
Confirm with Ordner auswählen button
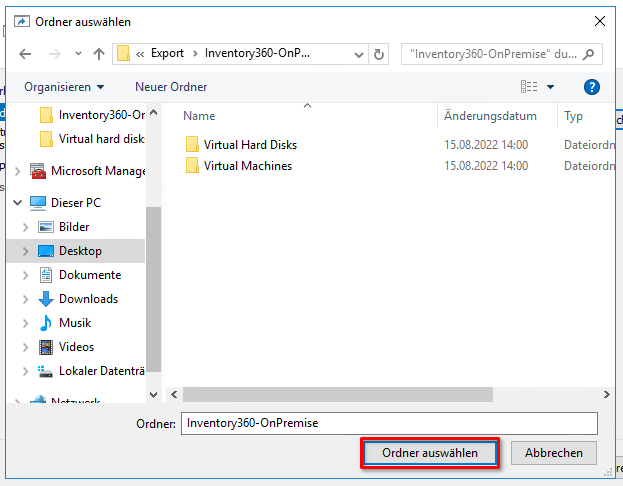click(x=429, y=453)
